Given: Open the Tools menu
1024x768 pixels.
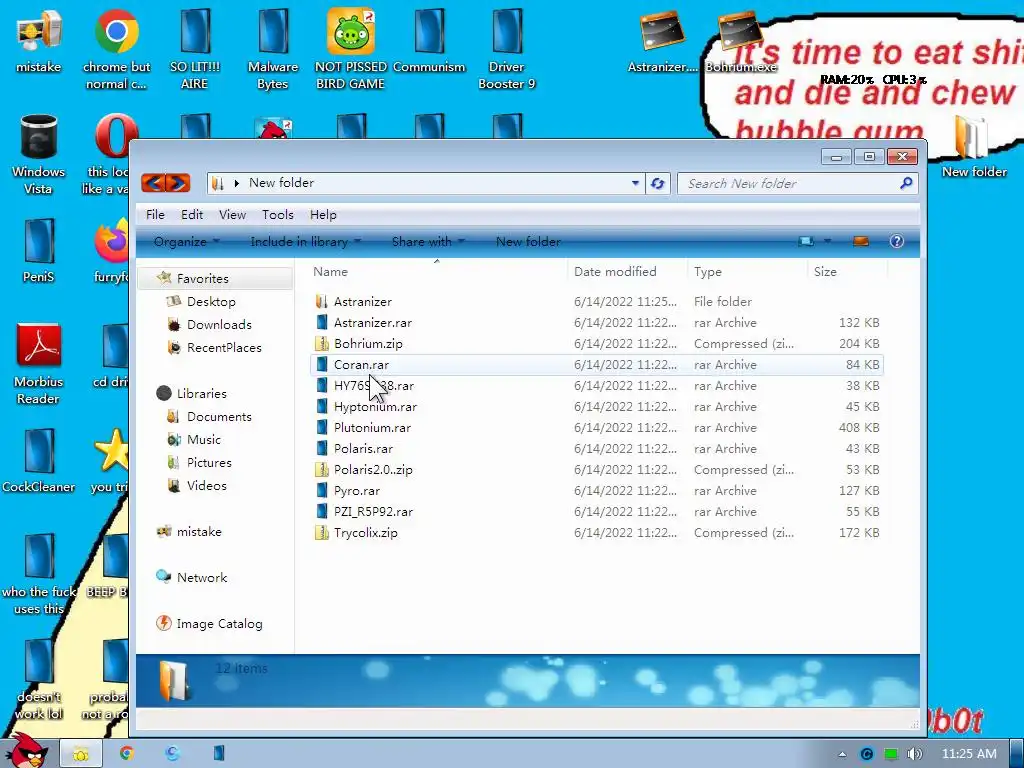Looking at the screenshot, I should [x=278, y=215].
